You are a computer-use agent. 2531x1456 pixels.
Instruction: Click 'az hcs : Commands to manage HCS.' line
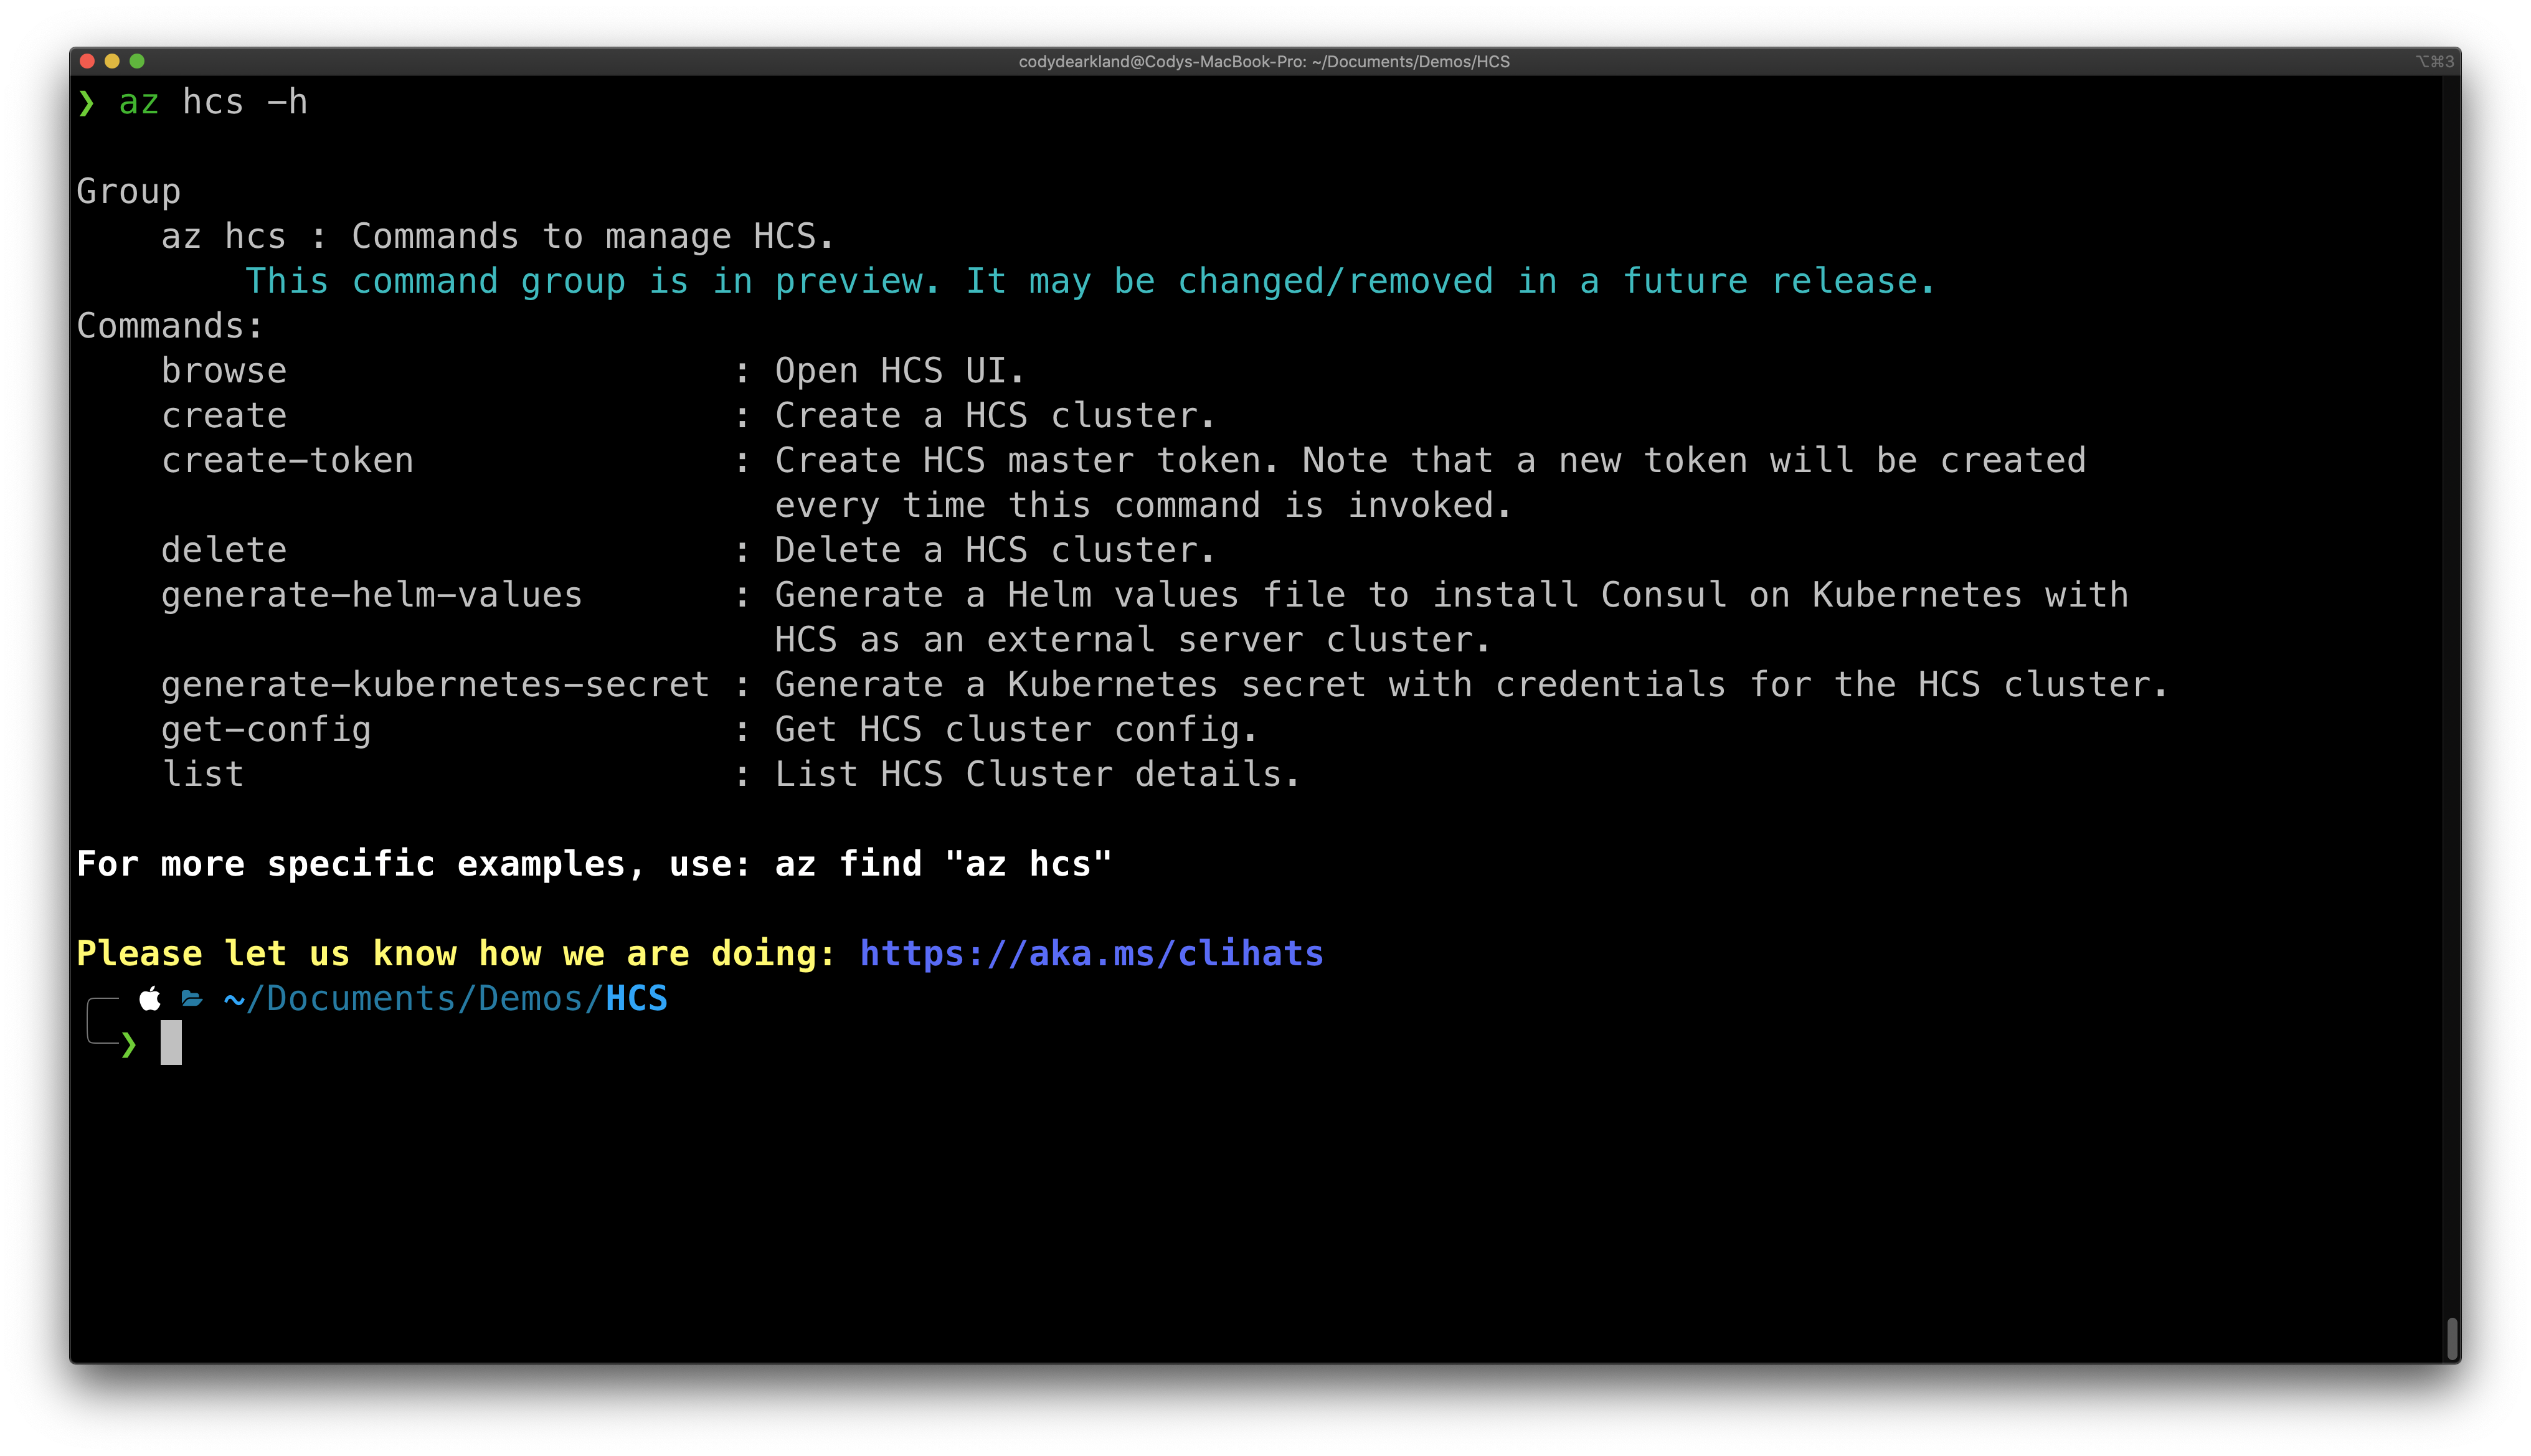pyautogui.click(x=497, y=237)
